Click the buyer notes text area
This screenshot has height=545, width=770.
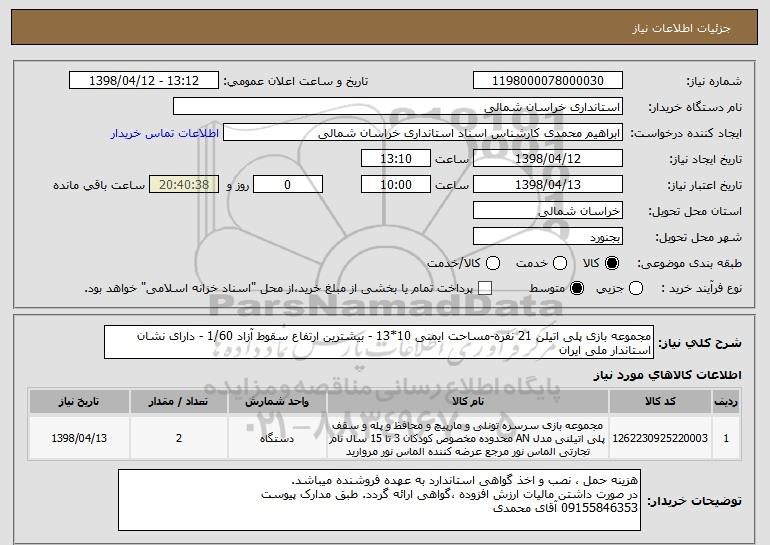(x=379, y=500)
